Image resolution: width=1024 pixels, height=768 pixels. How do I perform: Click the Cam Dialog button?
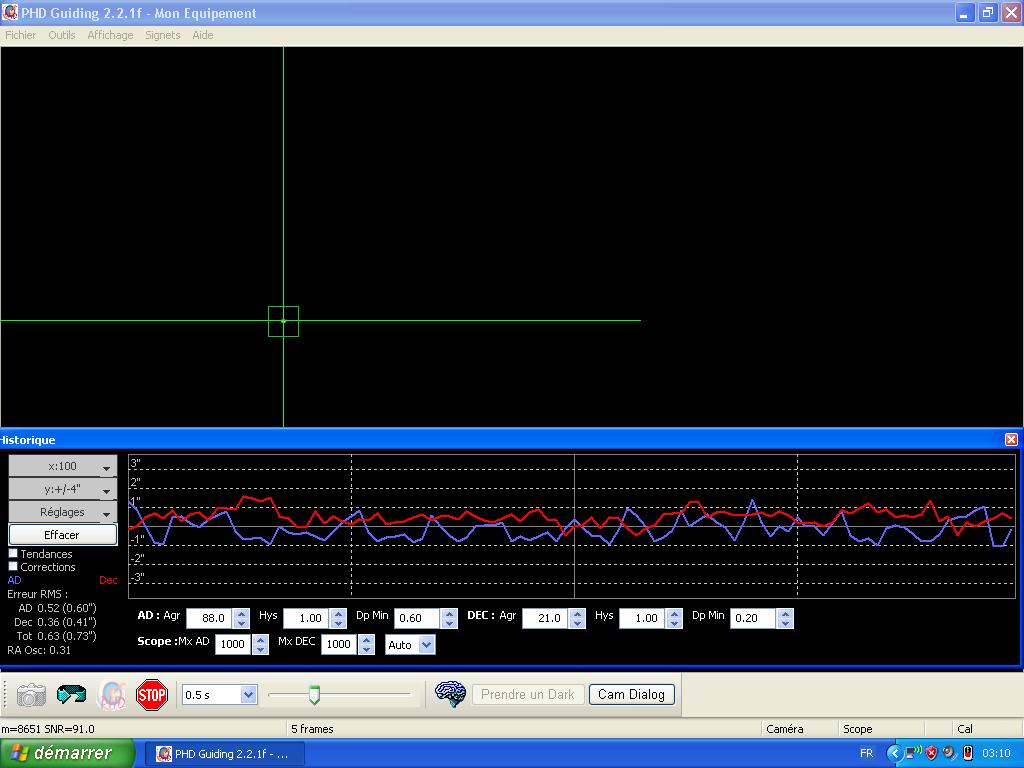tap(632, 694)
